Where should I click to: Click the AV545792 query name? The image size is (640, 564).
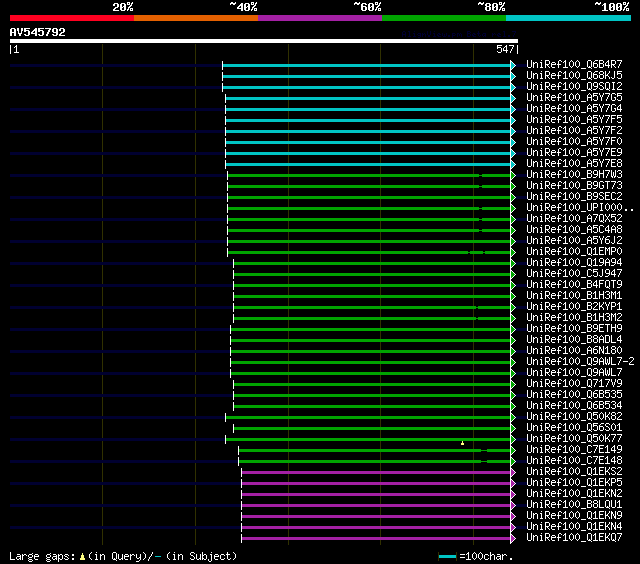[x=38, y=32]
